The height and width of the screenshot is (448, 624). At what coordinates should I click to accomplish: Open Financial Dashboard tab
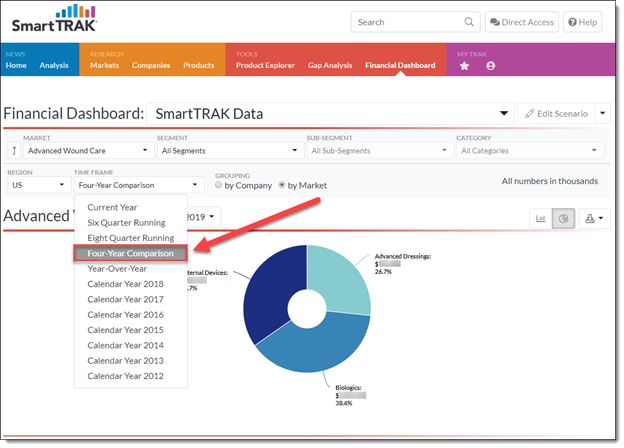[400, 65]
